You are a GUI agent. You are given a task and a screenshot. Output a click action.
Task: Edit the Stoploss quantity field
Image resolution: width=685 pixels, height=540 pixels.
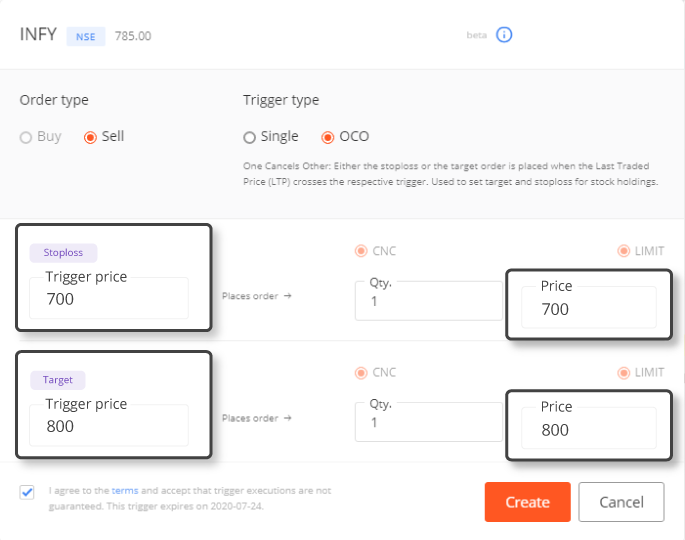[x=428, y=301]
